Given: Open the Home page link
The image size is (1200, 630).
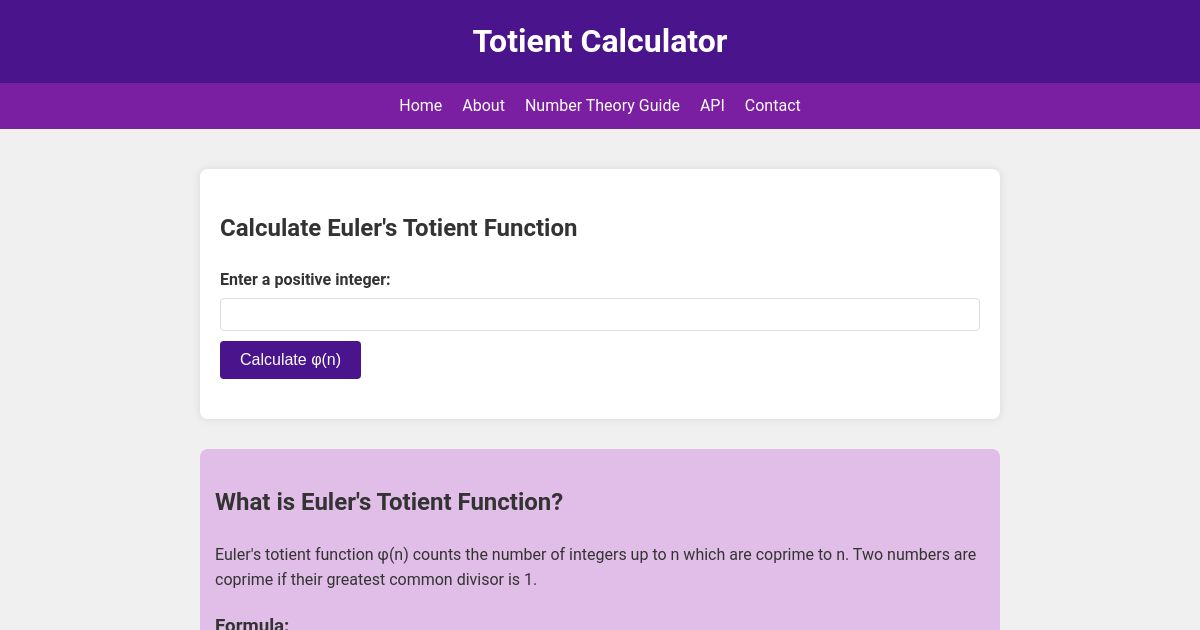Looking at the screenshot, I should coord(420,105).
